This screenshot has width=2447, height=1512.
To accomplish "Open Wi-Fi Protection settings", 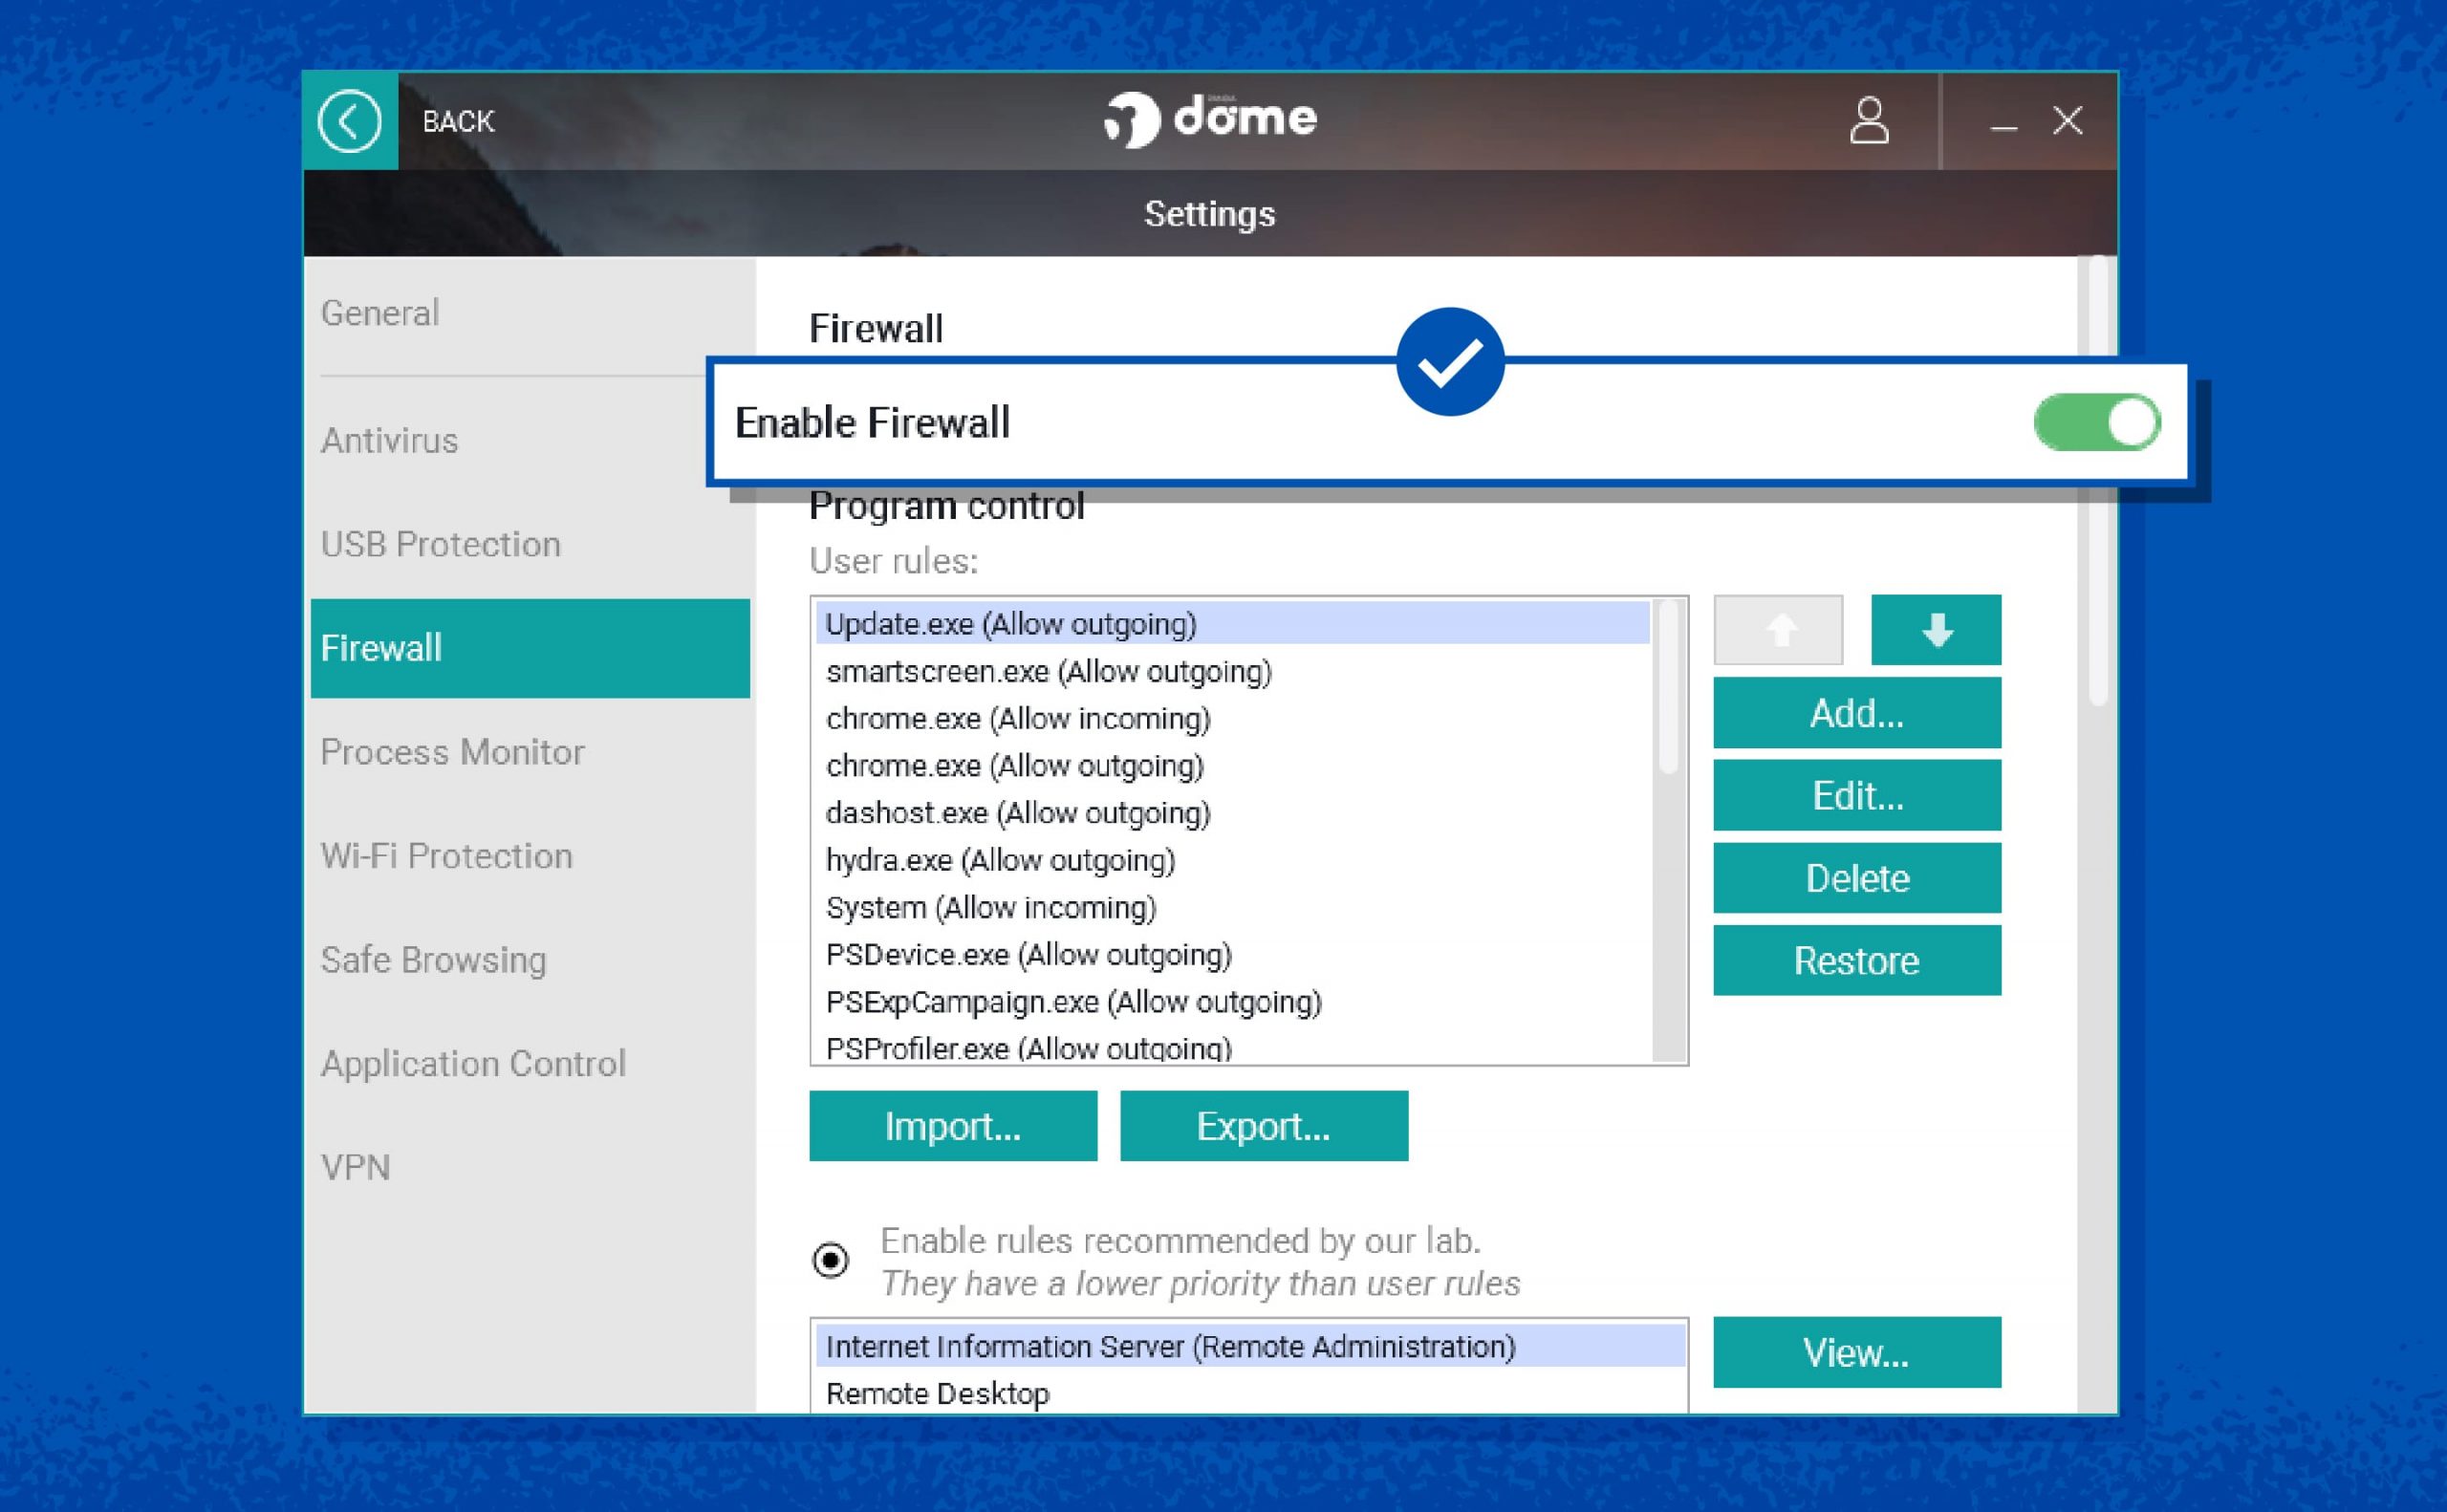I will pyautogui.click(x=446, y=856).
